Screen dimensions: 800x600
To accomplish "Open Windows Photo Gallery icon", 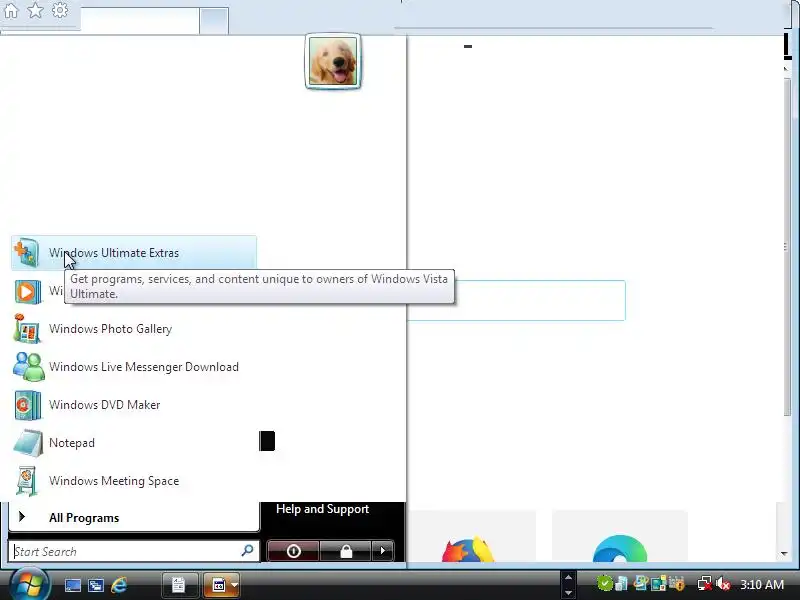I will pyautogui.click(x=27, y=329).
